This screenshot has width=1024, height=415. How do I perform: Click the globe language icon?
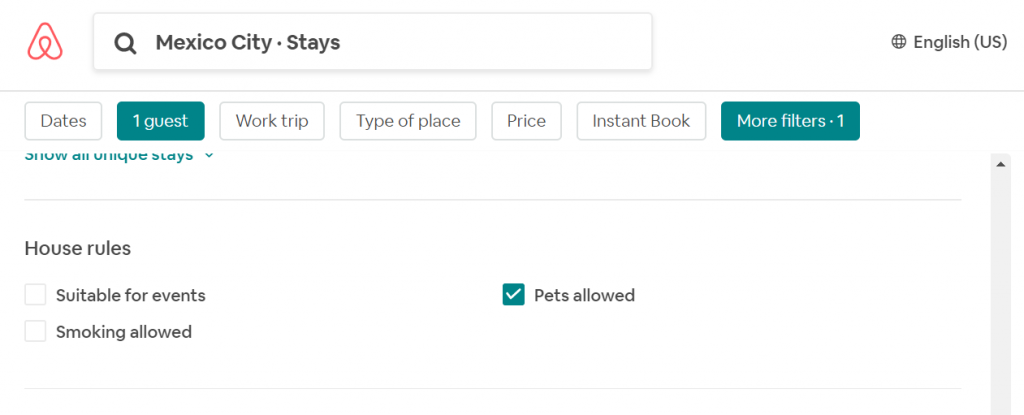coord(899,42)
